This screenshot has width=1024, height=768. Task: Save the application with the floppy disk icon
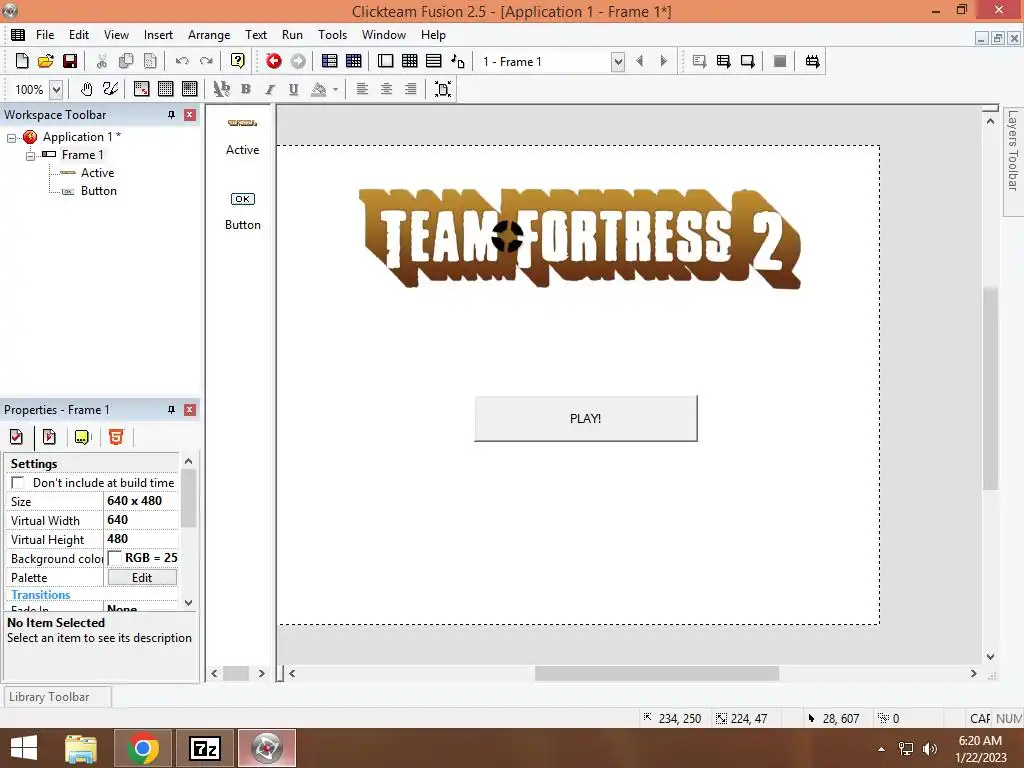pyautogui.click(x=70, y=61)
